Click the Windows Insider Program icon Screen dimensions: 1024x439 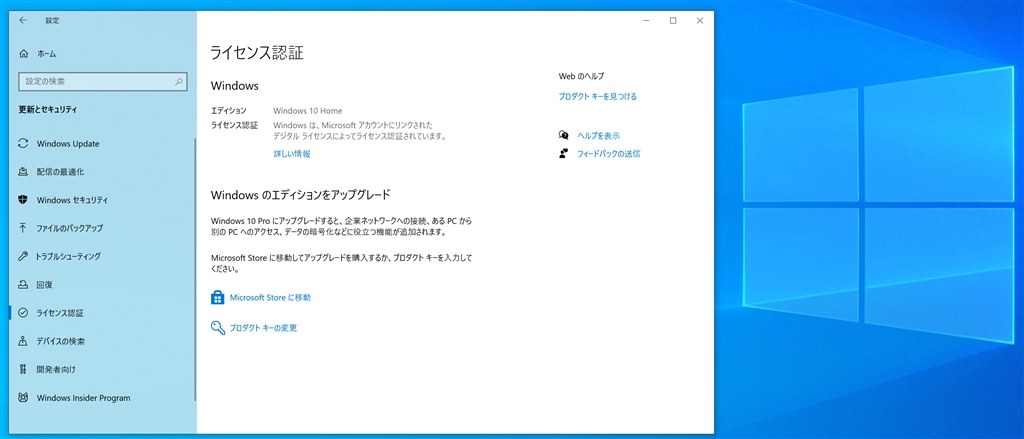click(24, 398)
